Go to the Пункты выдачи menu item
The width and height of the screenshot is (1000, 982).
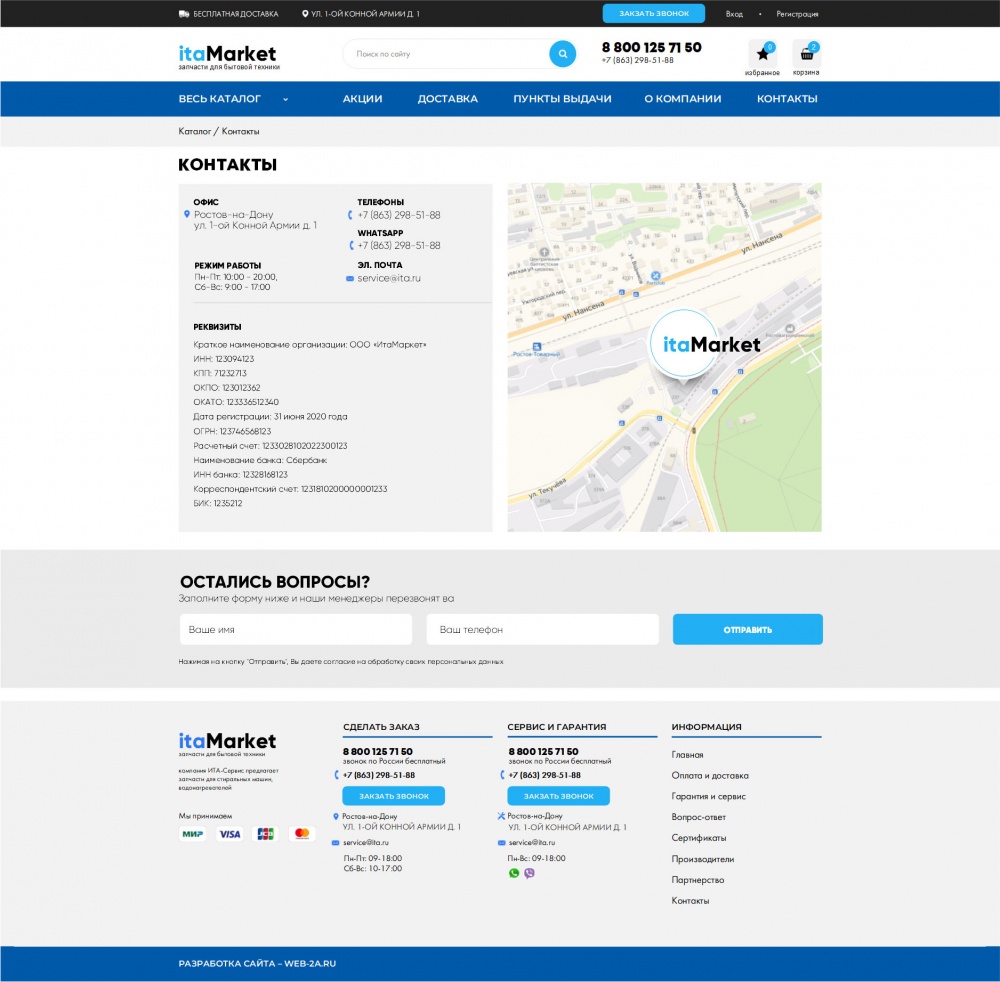pyautogui.click(x=562, y=99)
